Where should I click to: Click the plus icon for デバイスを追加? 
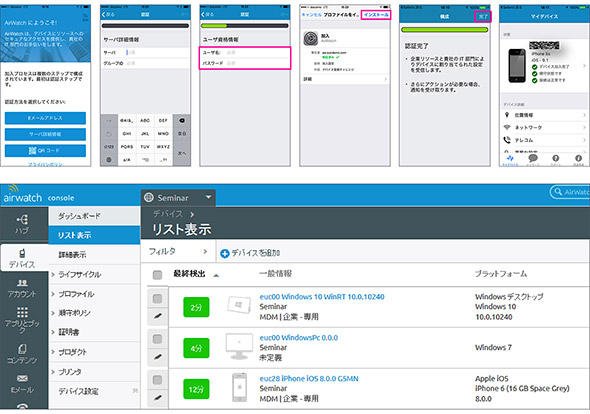225,254
